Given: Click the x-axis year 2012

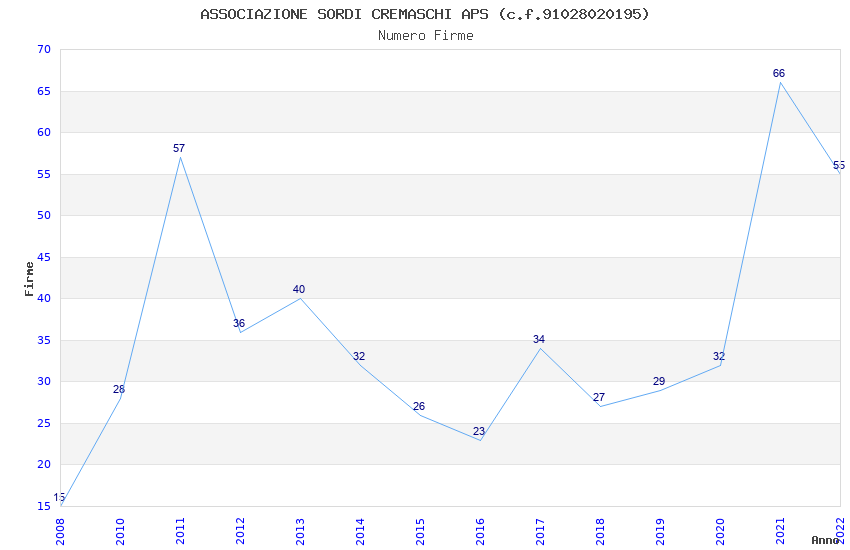Looking at the screenshot, I should (240, 531).
